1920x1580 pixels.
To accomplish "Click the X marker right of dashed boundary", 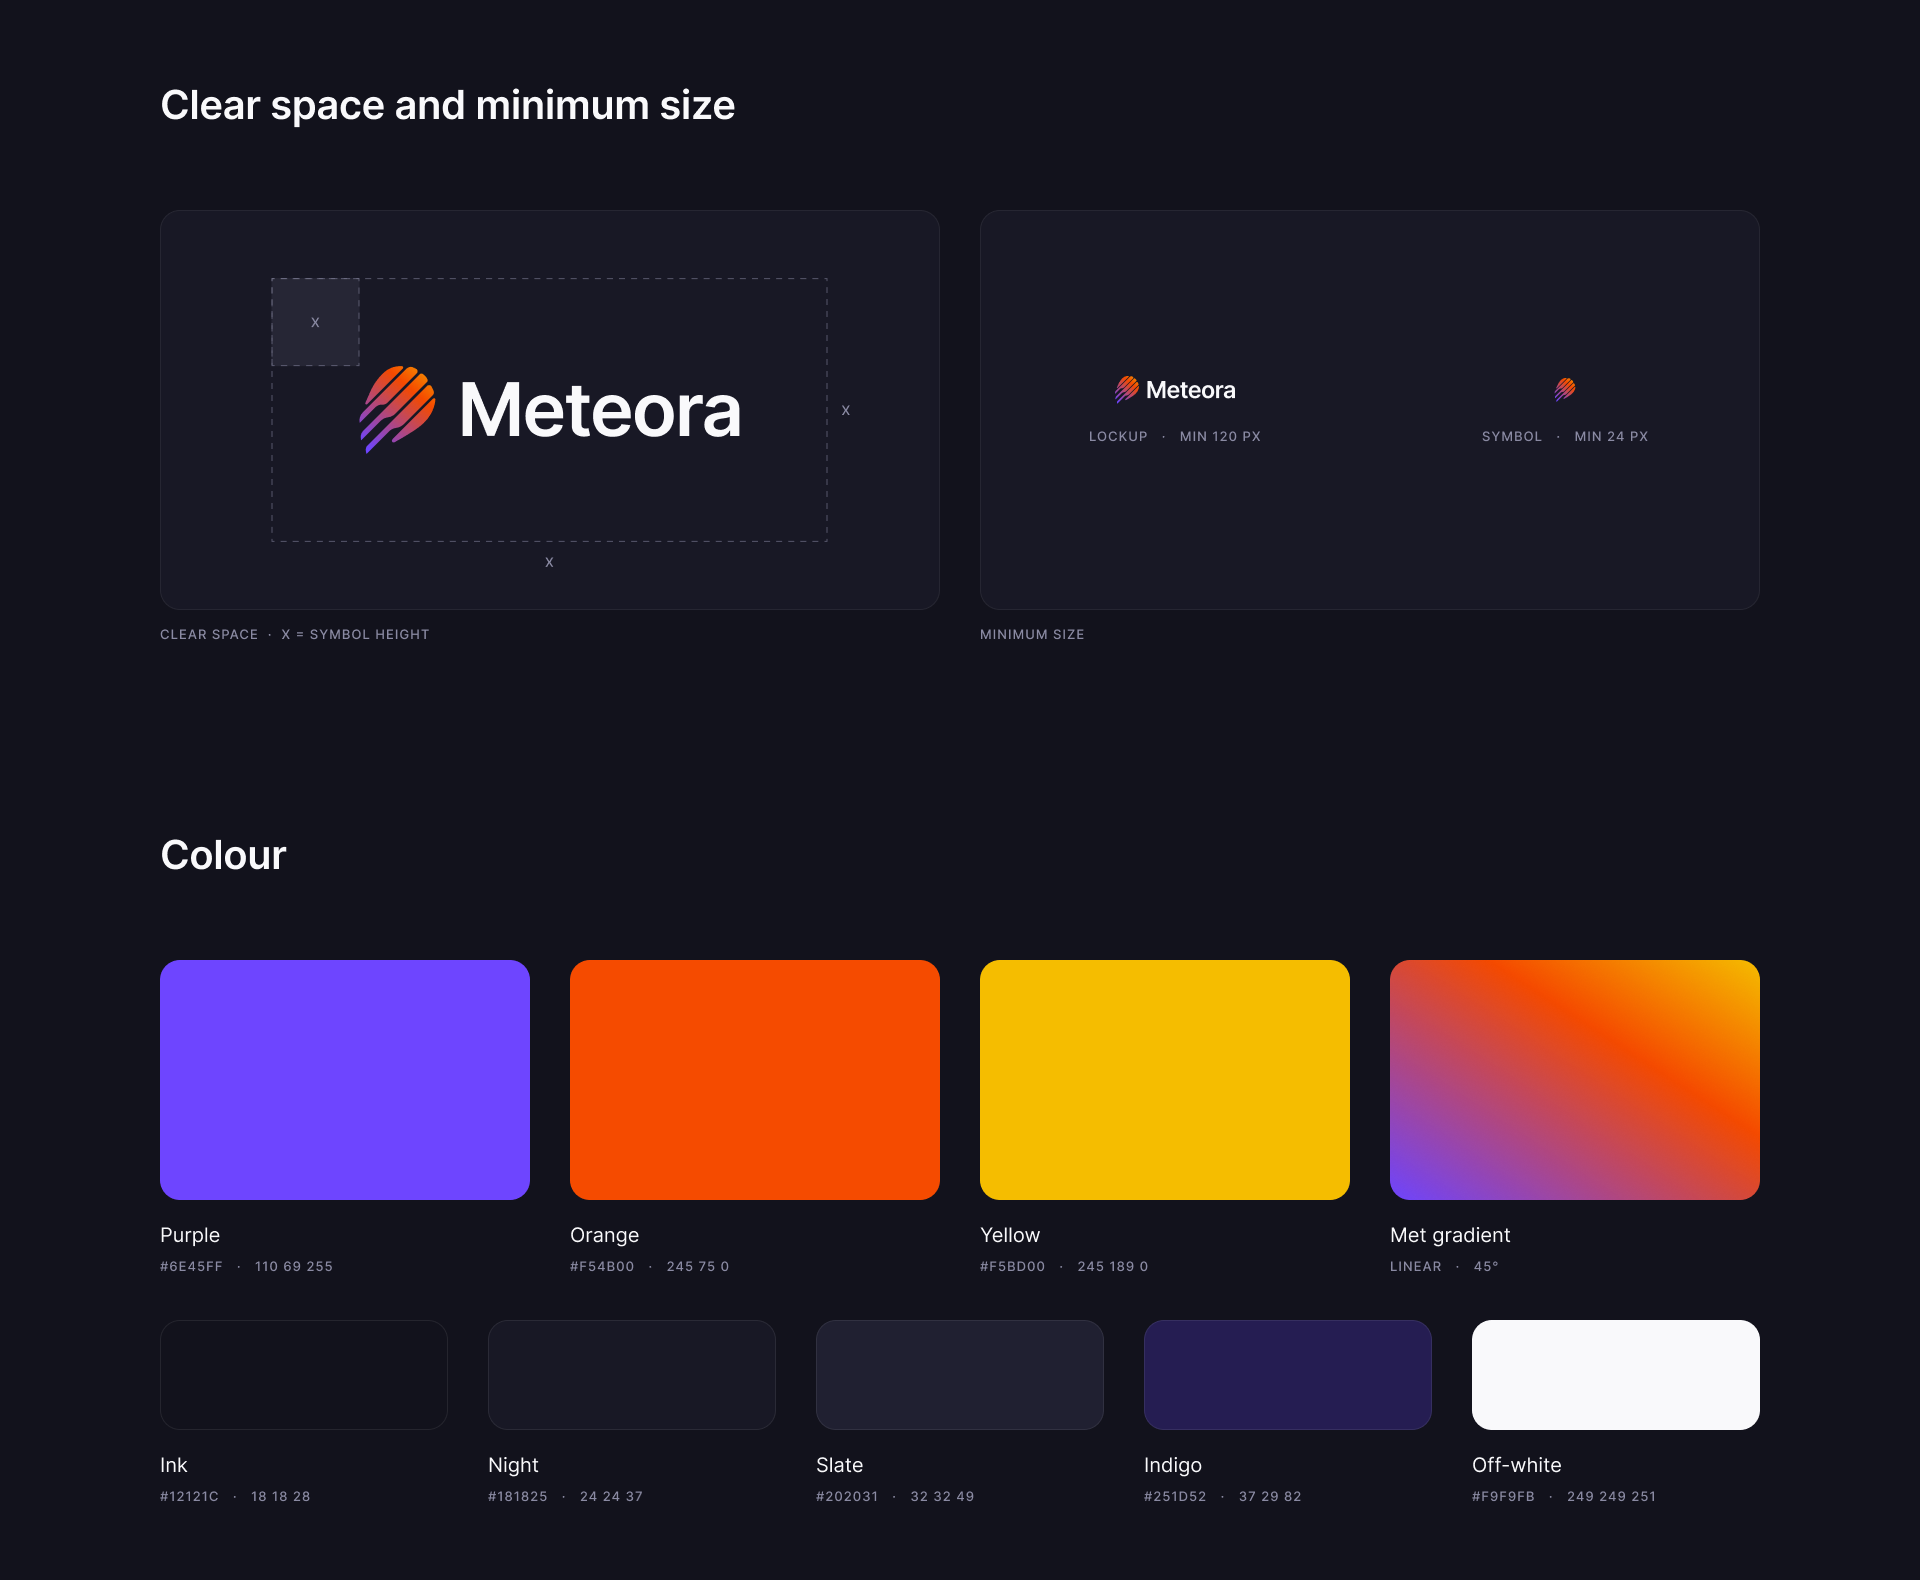I will click(x=846, y=410).
